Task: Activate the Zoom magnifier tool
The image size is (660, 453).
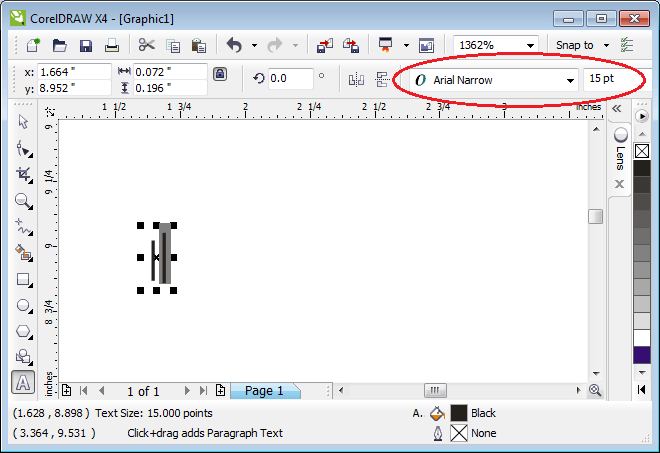Action: pos(22,201)
